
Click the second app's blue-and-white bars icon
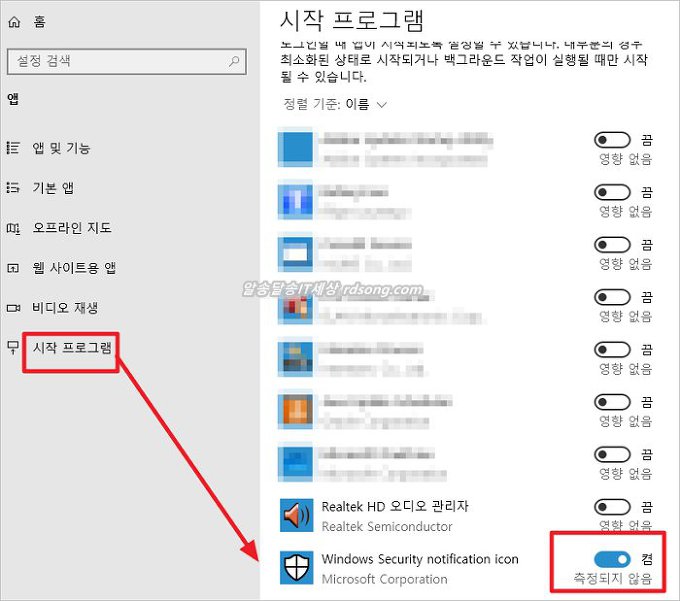(x=295, y=202)
